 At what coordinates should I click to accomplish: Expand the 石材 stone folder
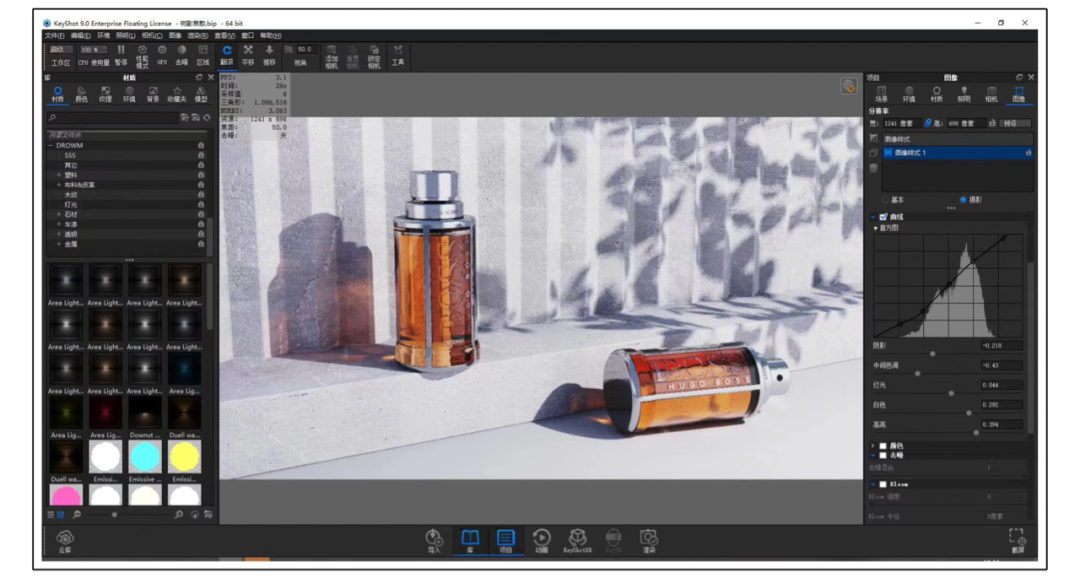[x=59, y=214]
